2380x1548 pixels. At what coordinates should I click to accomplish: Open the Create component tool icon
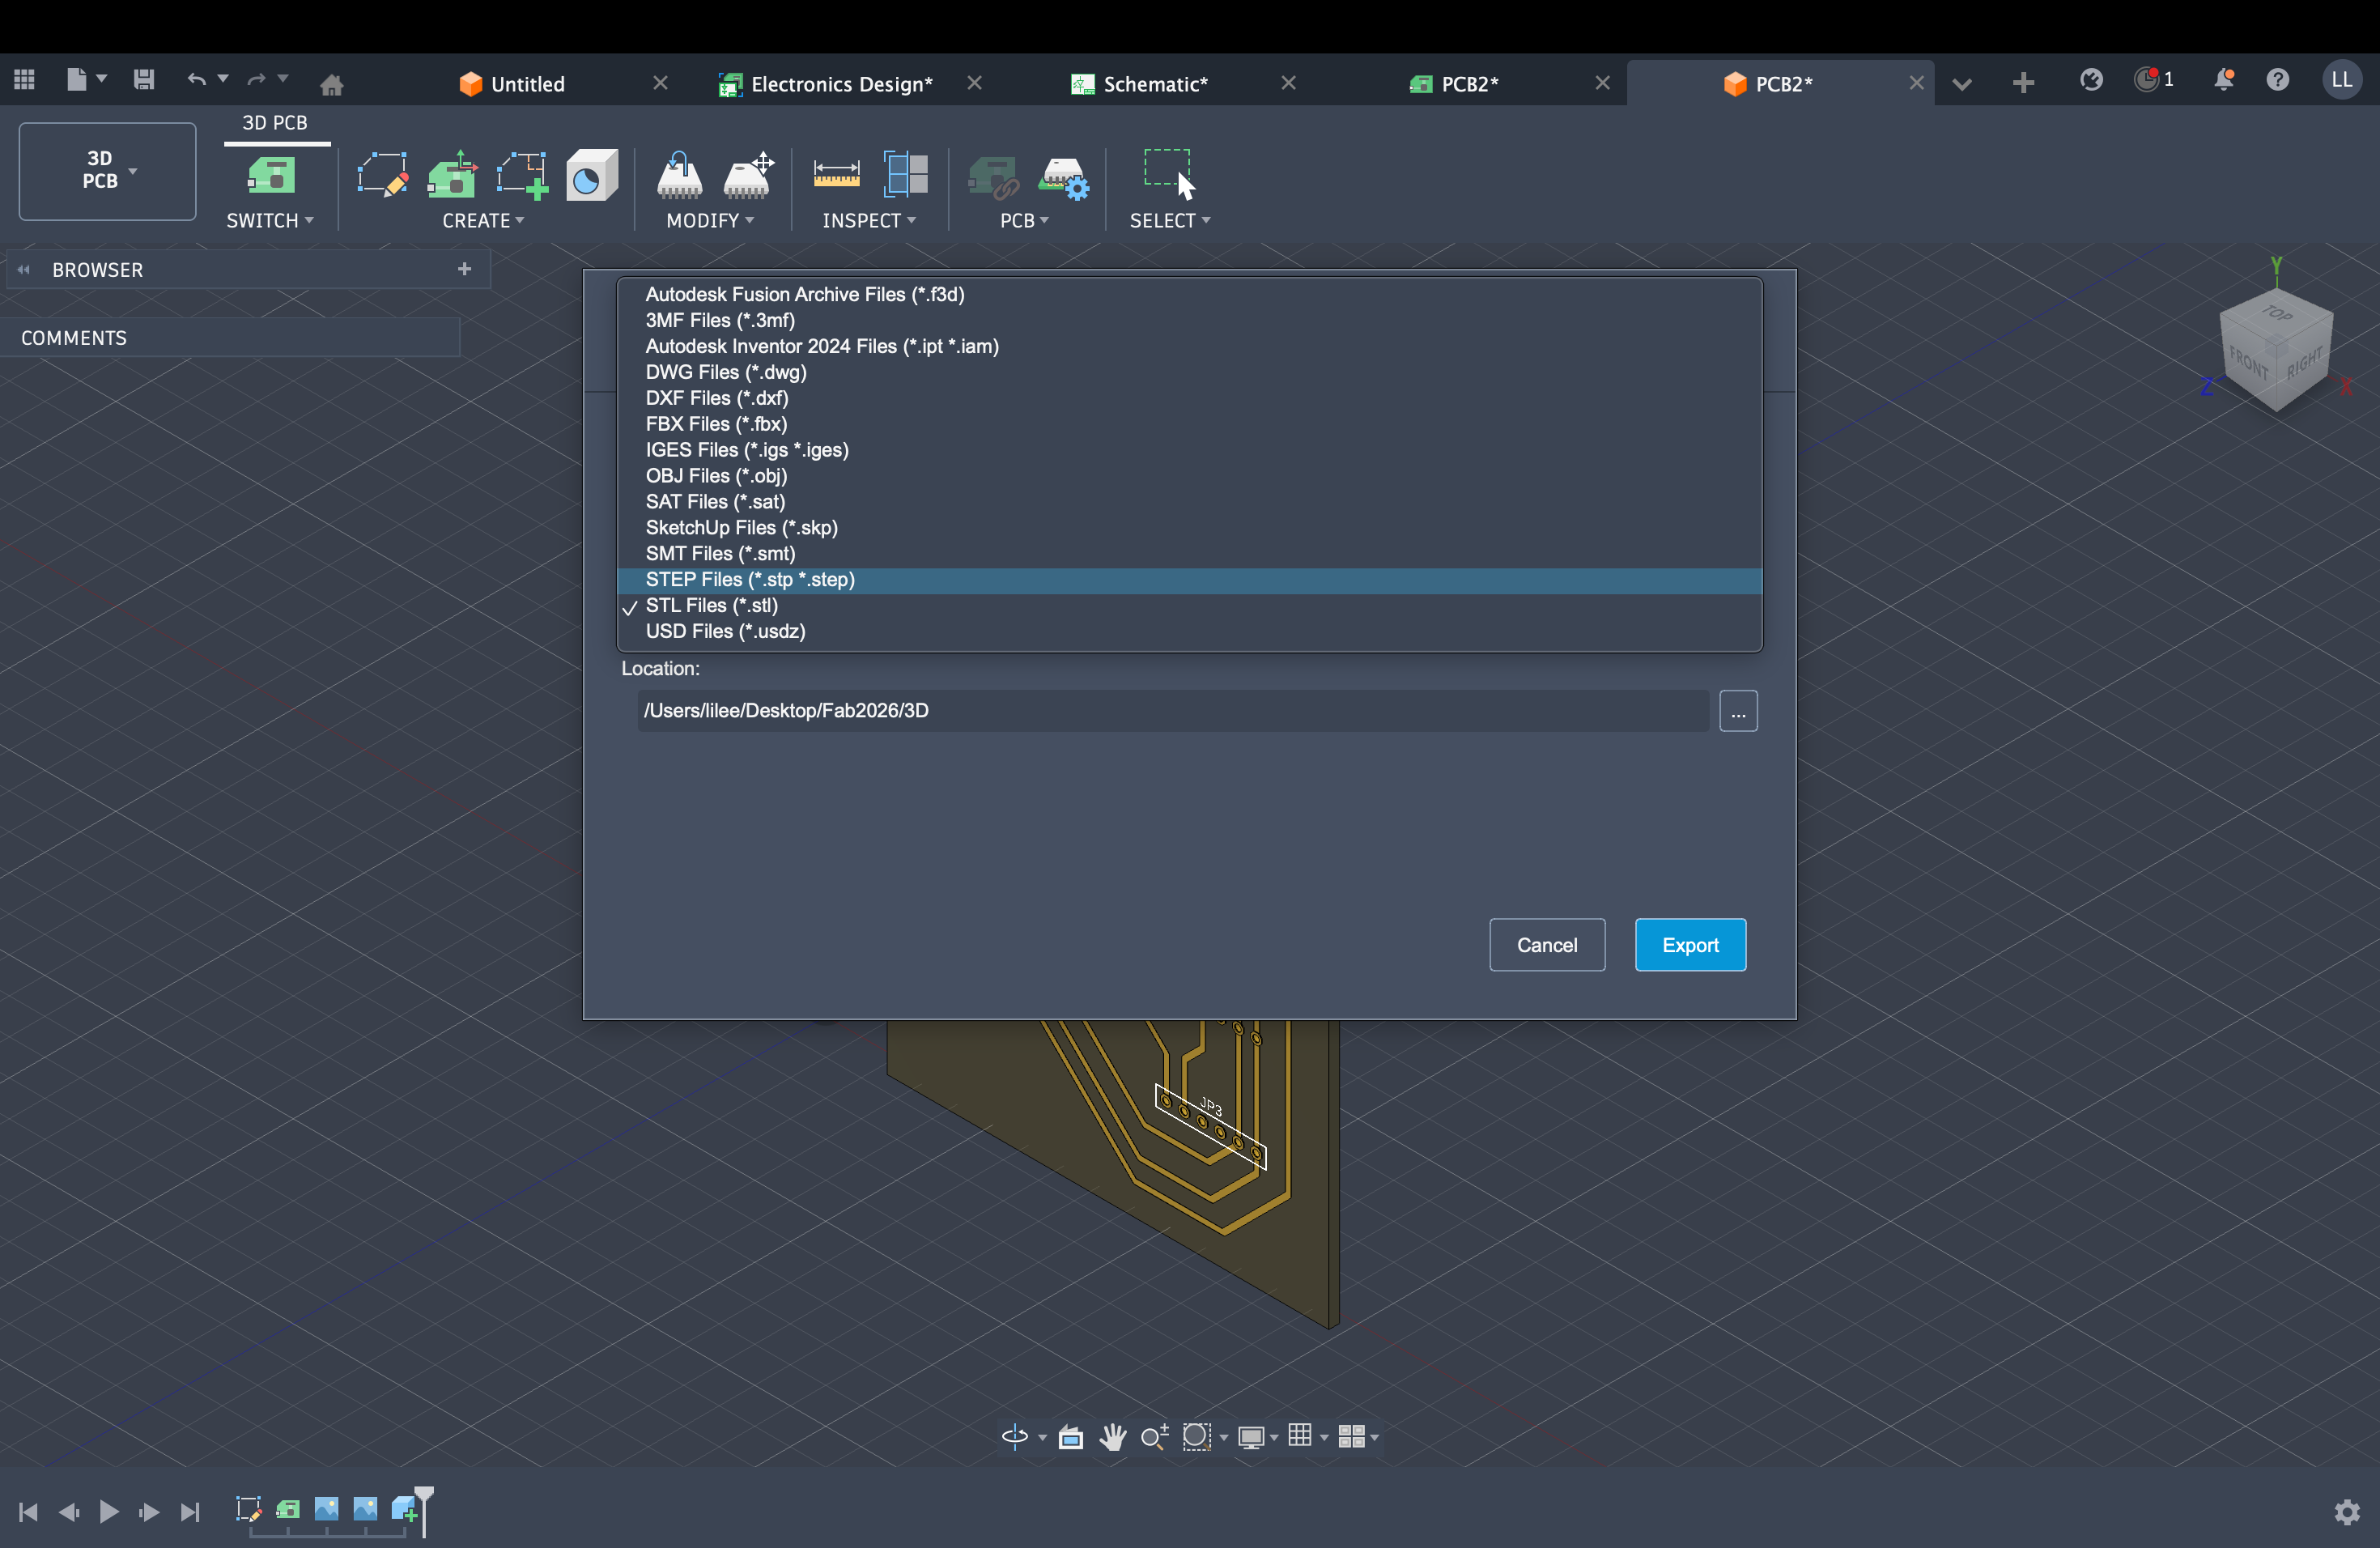(451, 176)
